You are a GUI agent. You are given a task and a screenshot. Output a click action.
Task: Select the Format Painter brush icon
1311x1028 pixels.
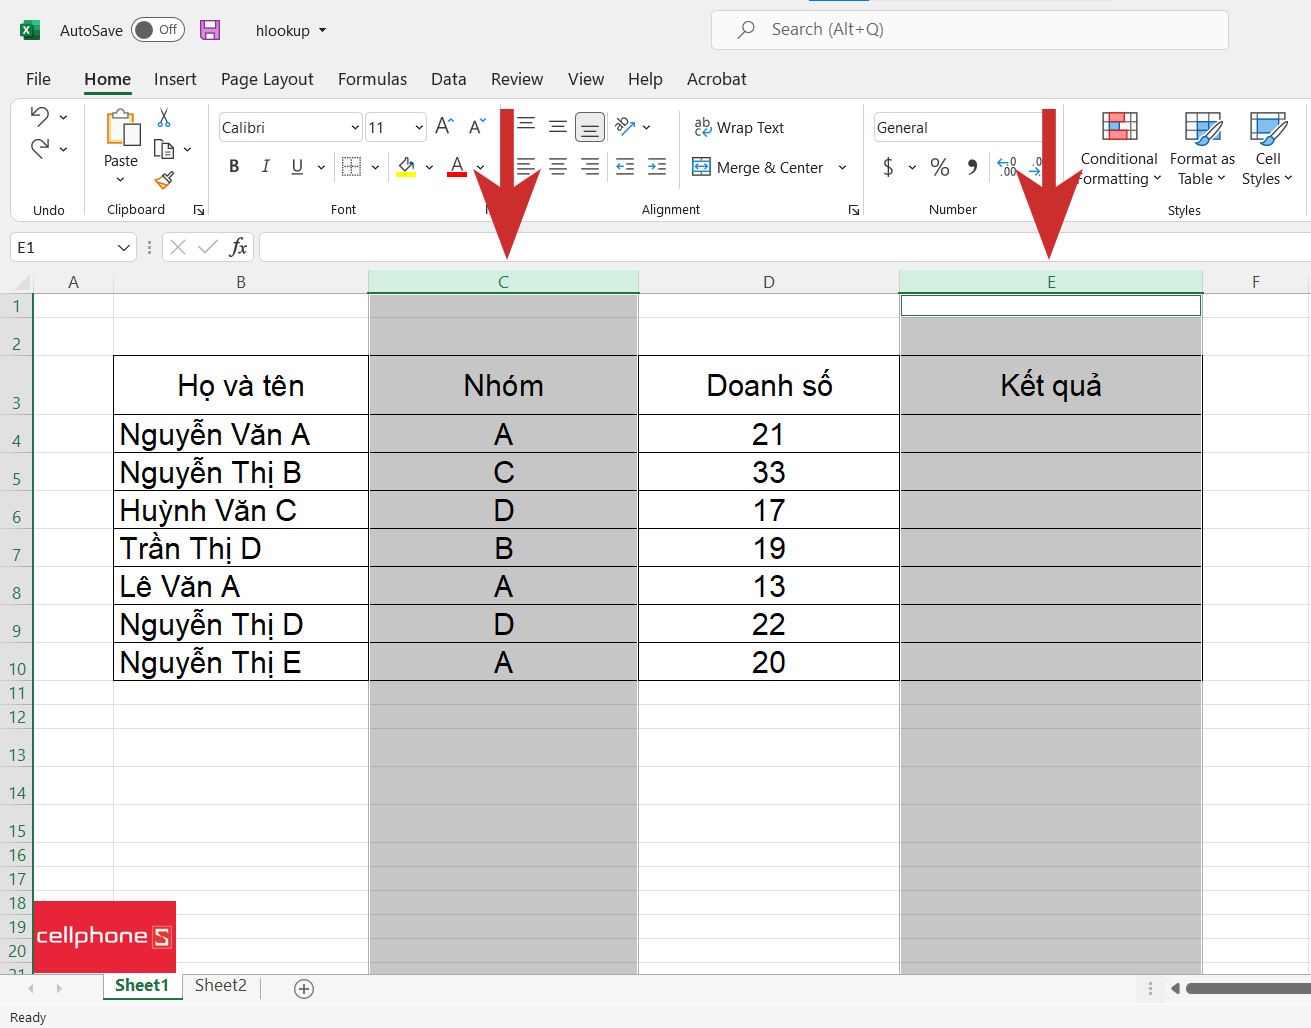click(164, 180)
